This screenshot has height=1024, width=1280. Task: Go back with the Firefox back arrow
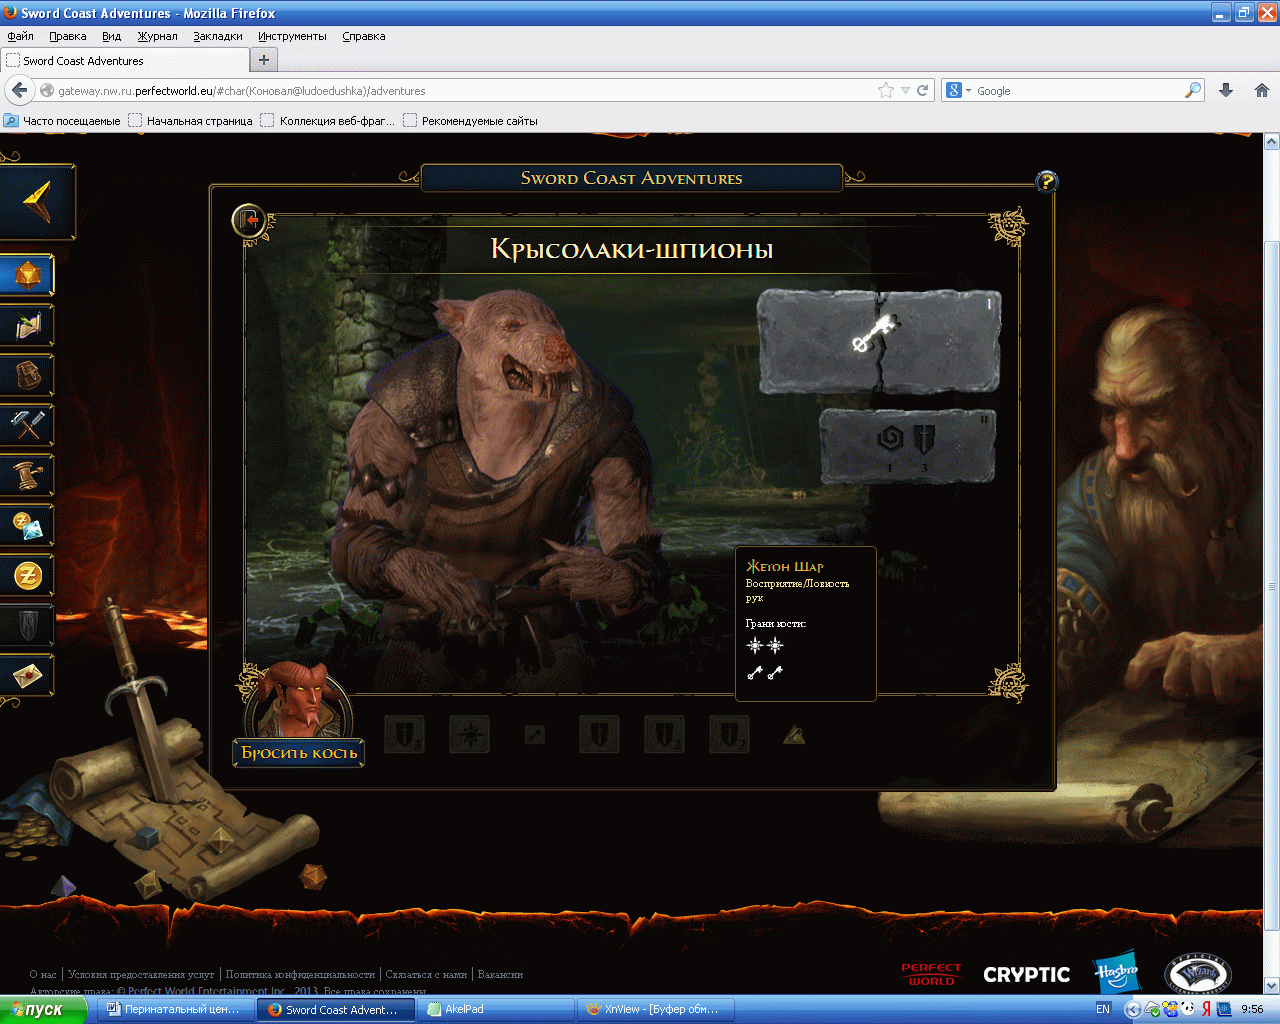click(19, 90)
